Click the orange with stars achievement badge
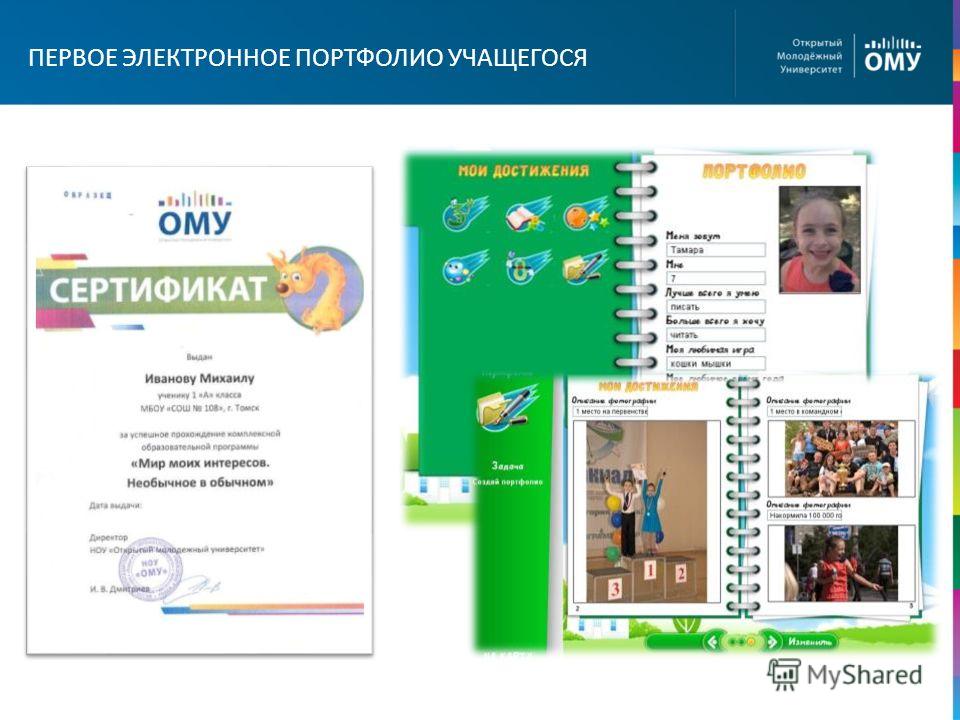The width and height of the screenshot is (960, 720). (585, 214)
